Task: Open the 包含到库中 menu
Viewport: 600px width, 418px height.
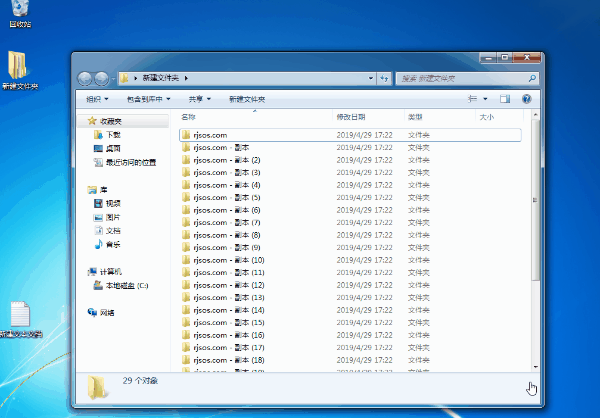Action: 148,99
